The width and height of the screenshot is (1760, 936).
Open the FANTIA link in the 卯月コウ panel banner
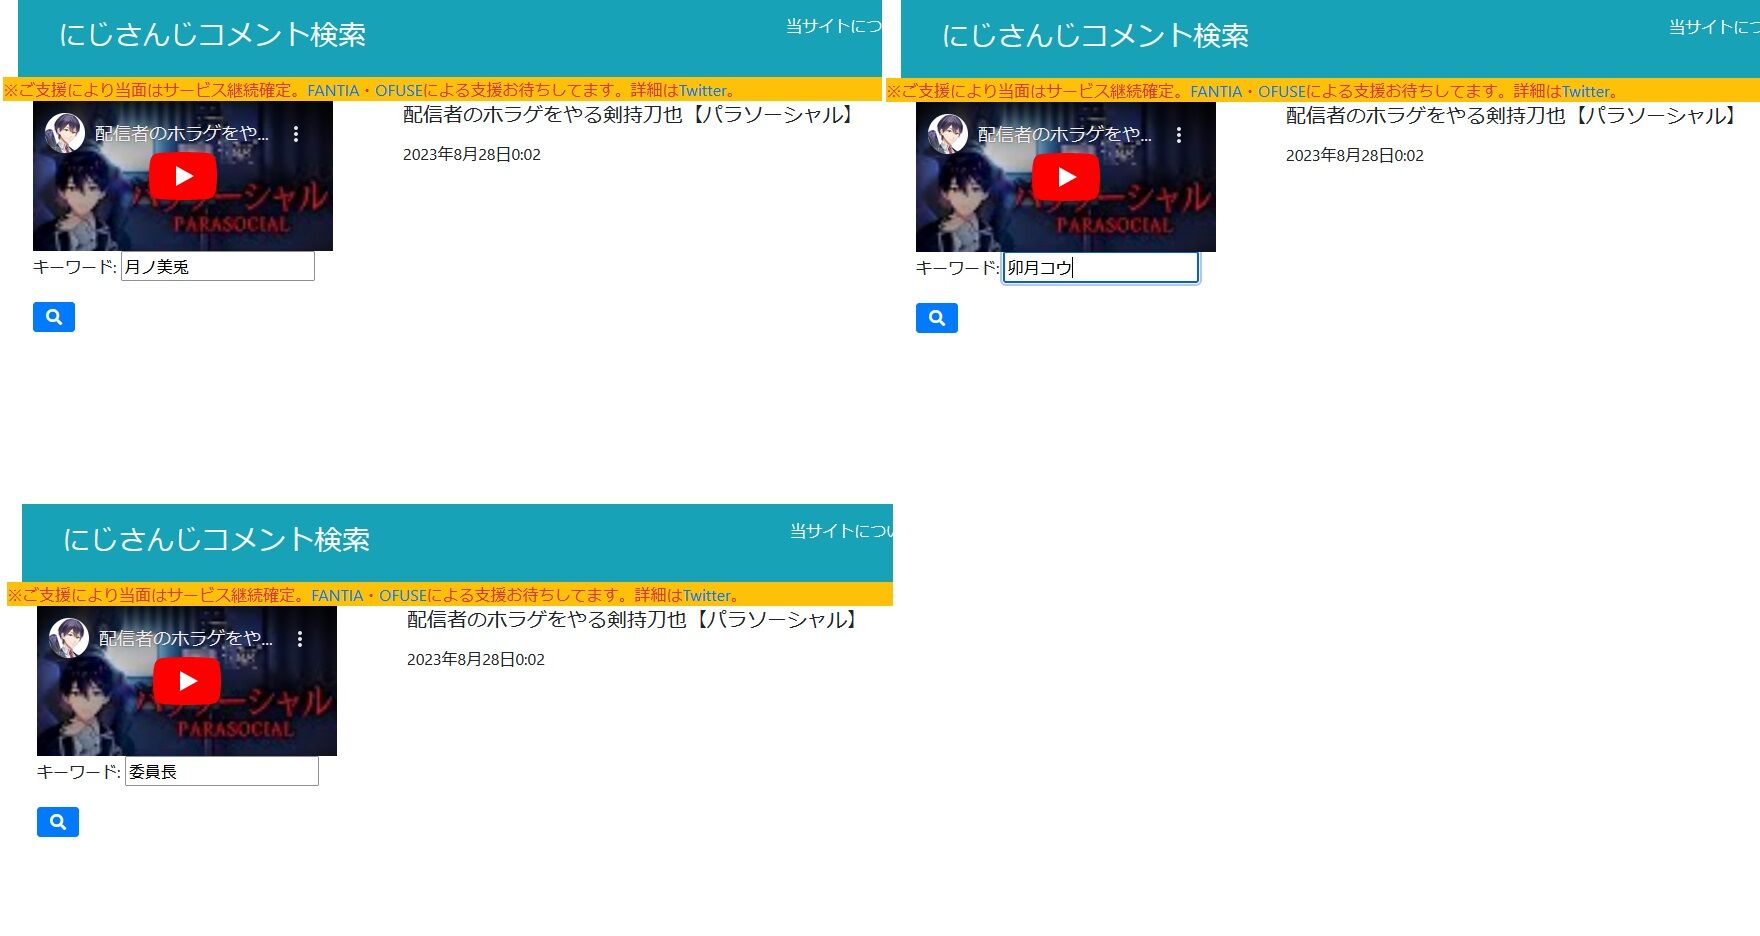pyautogui.click(x=1216, y=92)
